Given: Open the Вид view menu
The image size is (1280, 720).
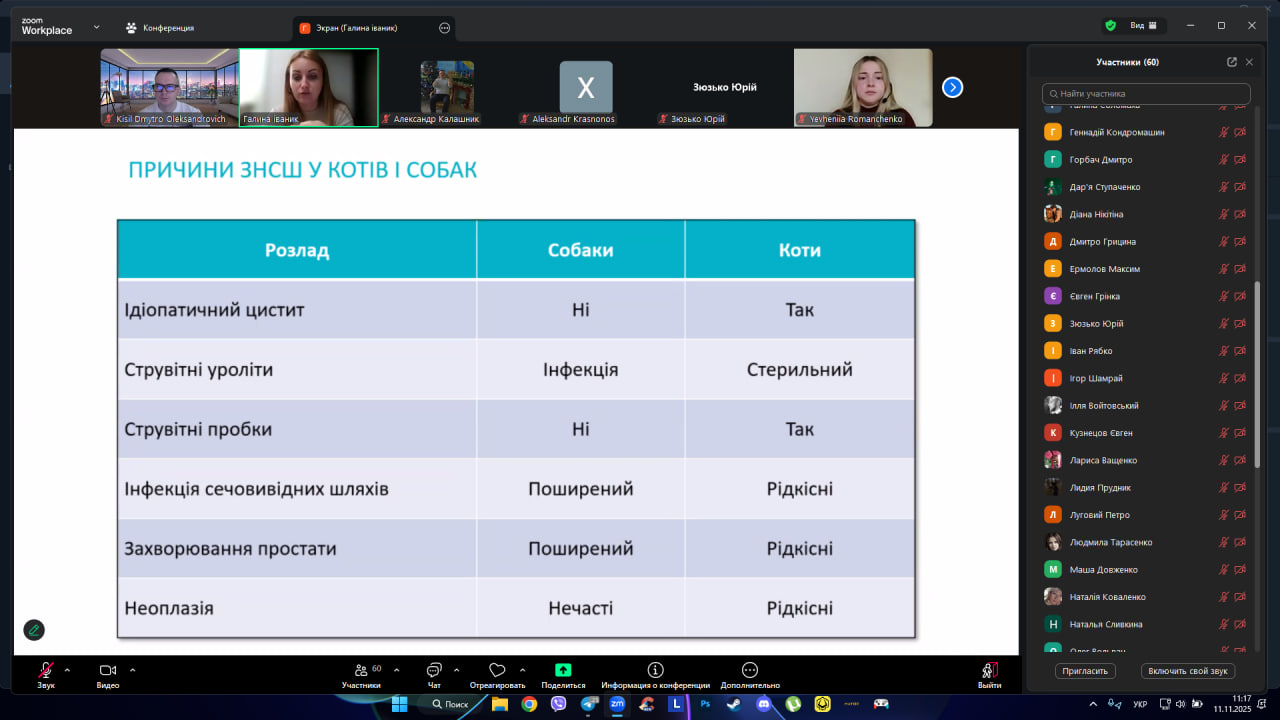Looking at the screenshot, I should pyautogui.click(x=1142, y=26).
